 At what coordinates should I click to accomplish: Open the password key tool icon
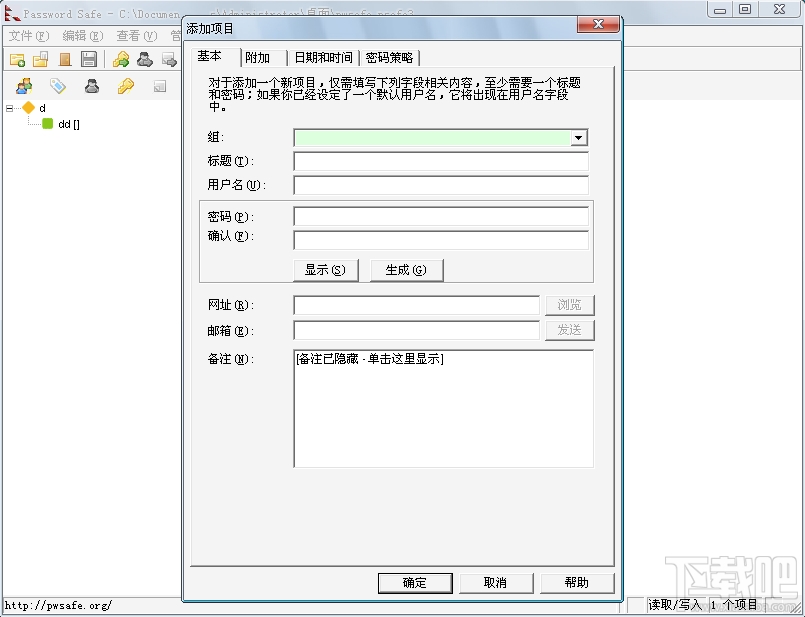click(122, 85)
